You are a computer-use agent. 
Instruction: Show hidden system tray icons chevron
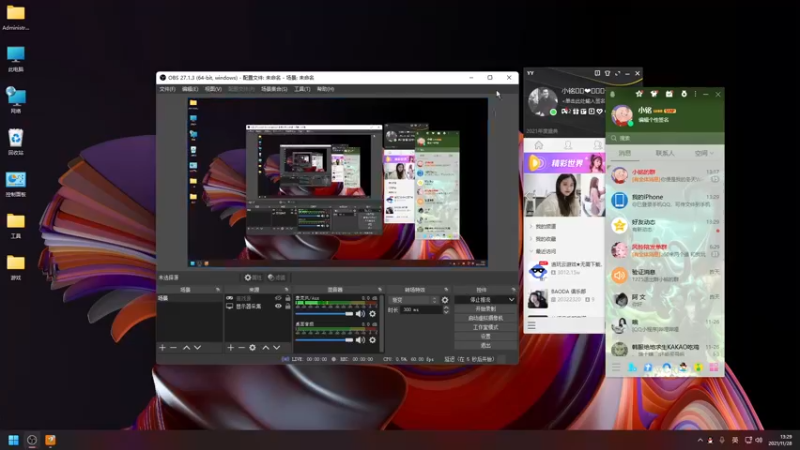pos(700,440)
